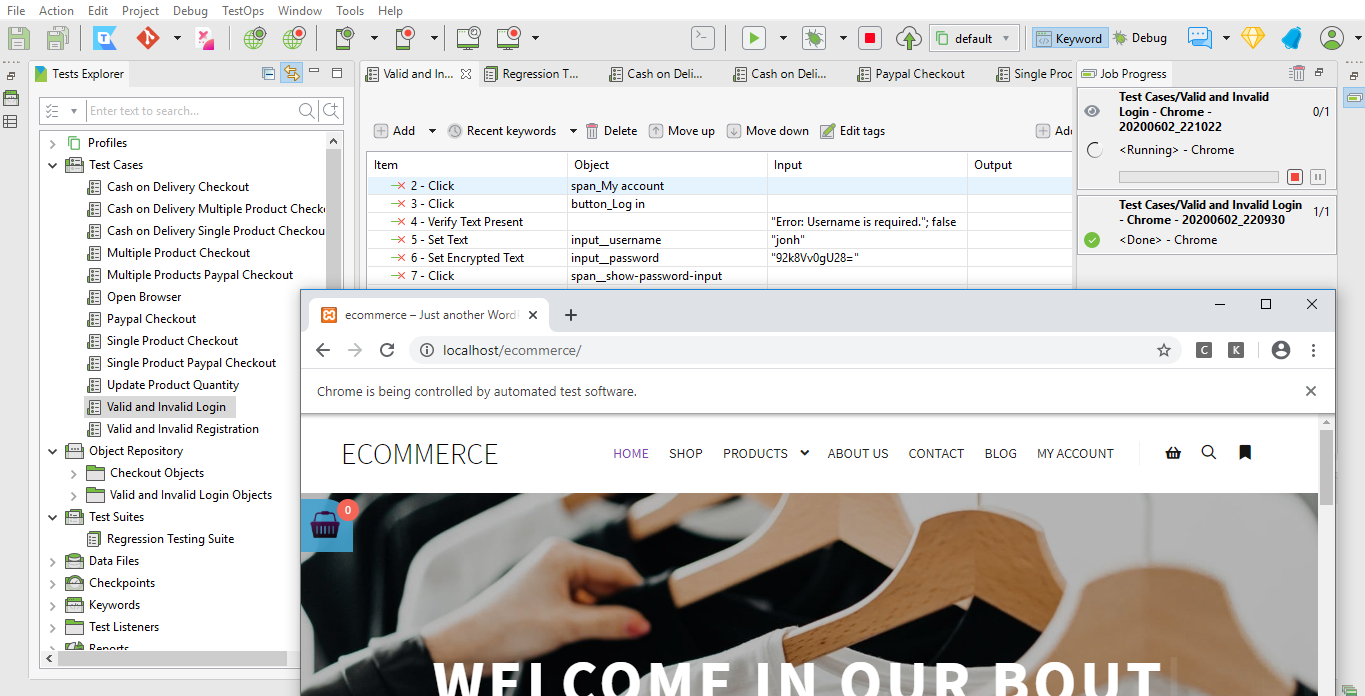
Task: Click the Spy Windows desktop icon
Action: coord(467,38)
